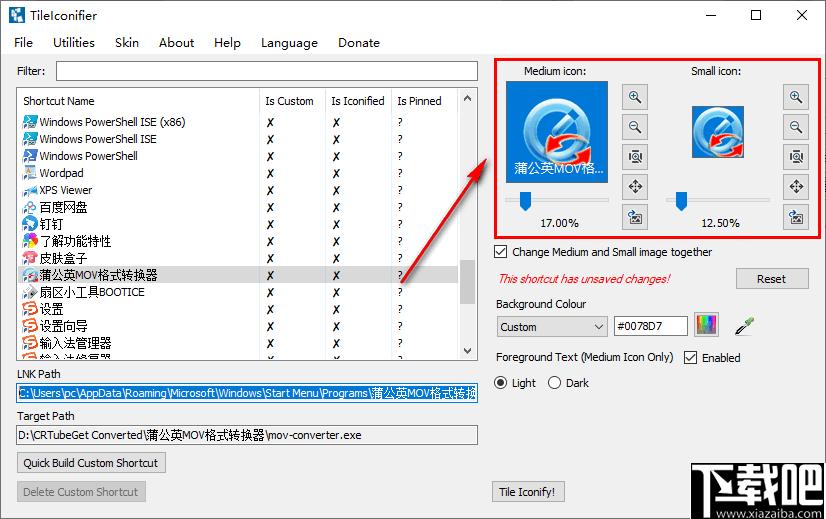Select the 蒲公英MOV格式转换器 shortcut
The width and height of the screenshot is (826, 519).
[x=240, y=275]
